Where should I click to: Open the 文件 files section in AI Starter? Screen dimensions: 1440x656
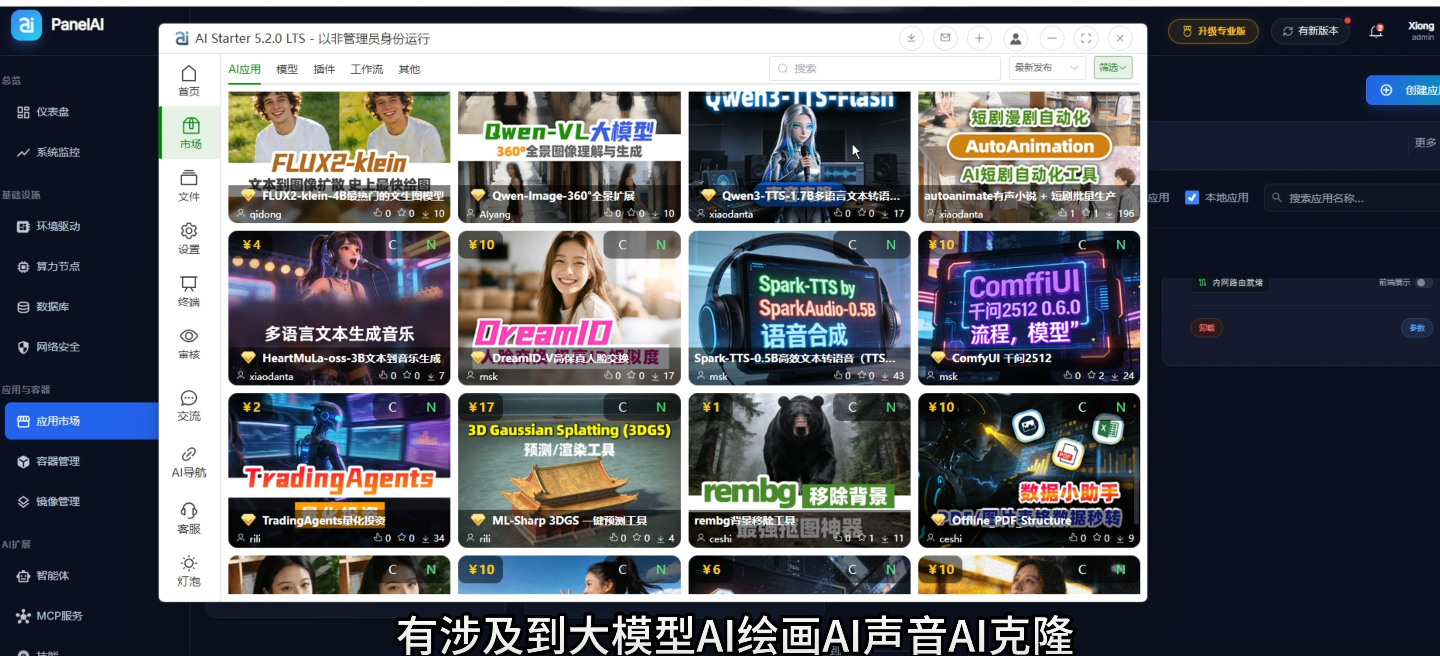coord(189,186)
